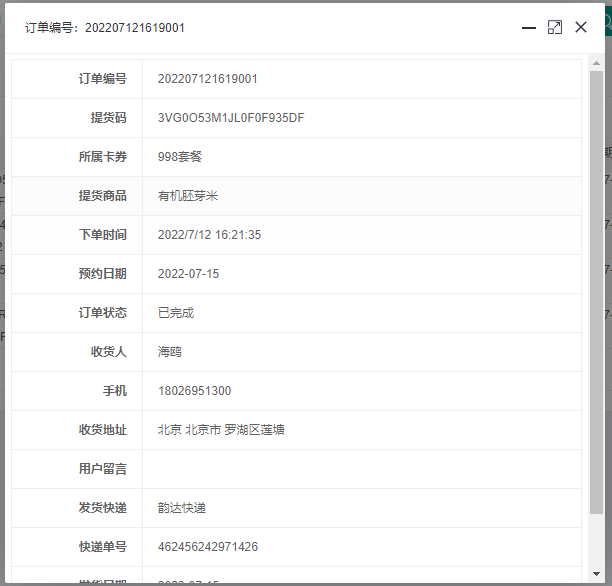Click the 快递单号 row label
The width and height of the screenshot is (612, 586).
coord(102,547)
